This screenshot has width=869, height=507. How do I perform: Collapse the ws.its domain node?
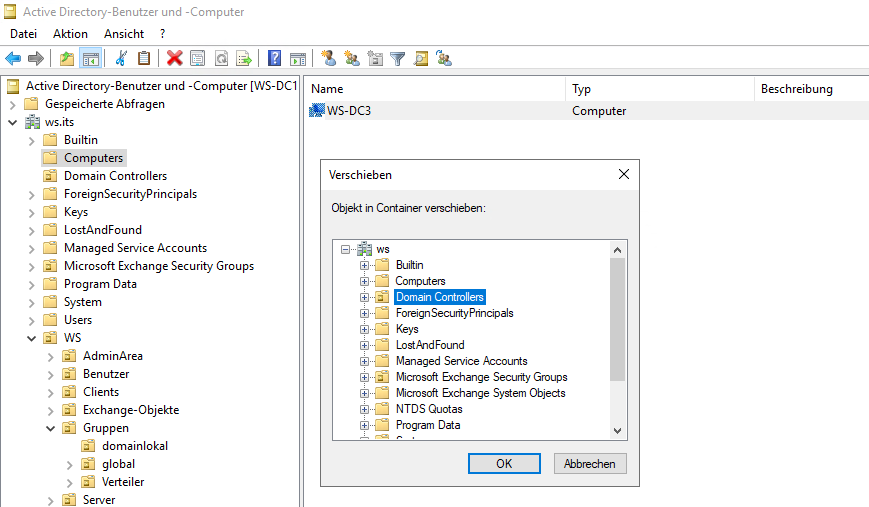tap(13, 122)
